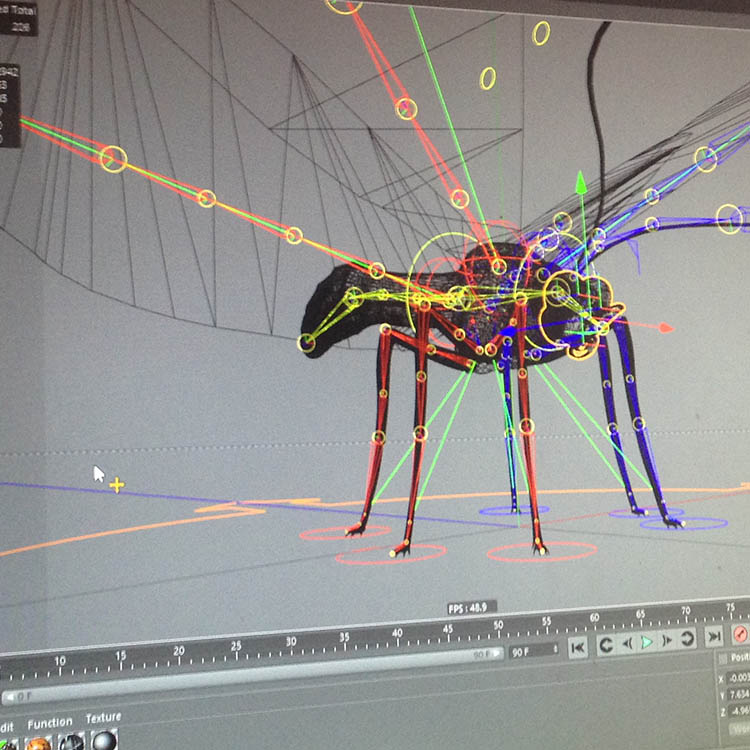750x750 pixels.
Task: Click the 0 F range slider handle
Action: pos(12,696)
